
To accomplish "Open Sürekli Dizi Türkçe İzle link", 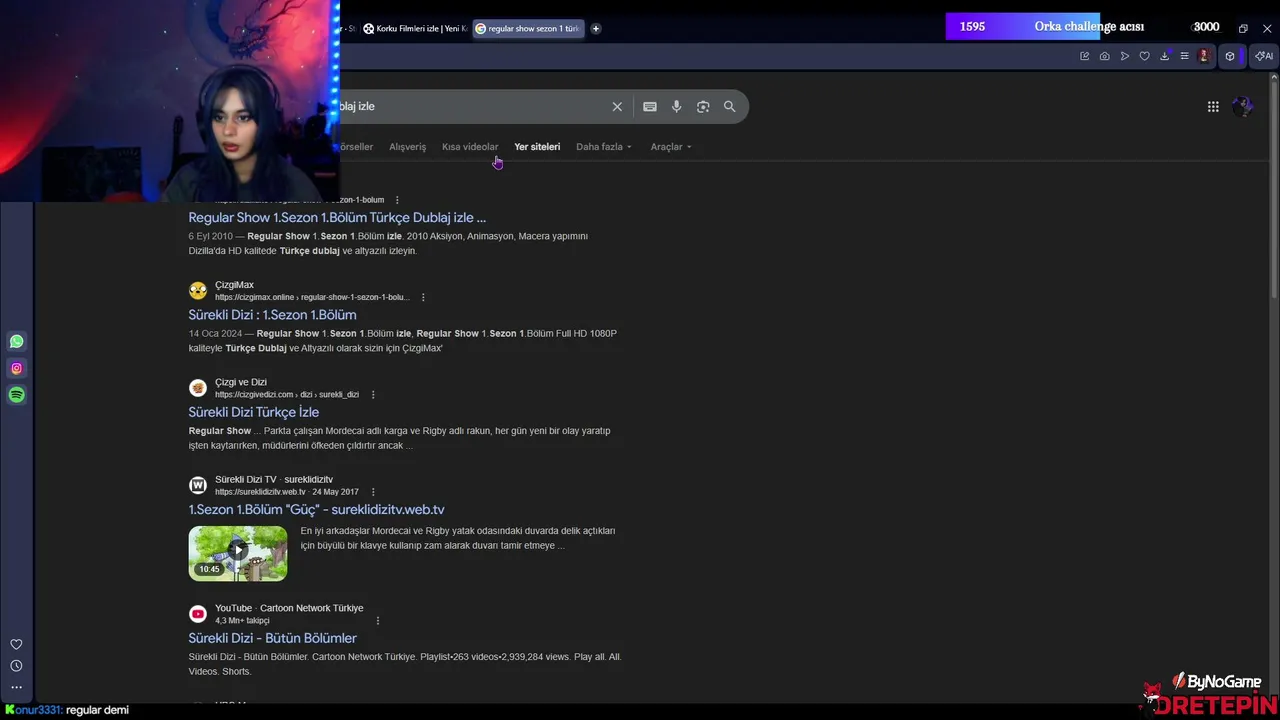I will pos(254,412).
